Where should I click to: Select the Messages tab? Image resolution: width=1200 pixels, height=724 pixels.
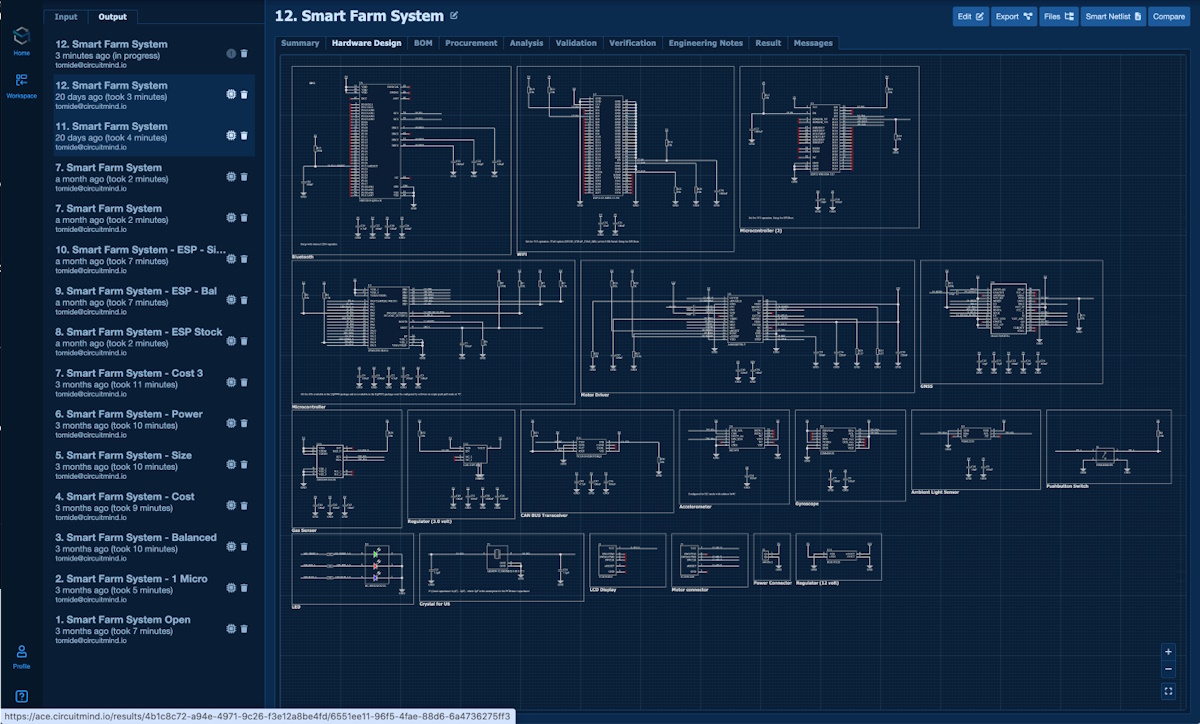coord(812,43)
